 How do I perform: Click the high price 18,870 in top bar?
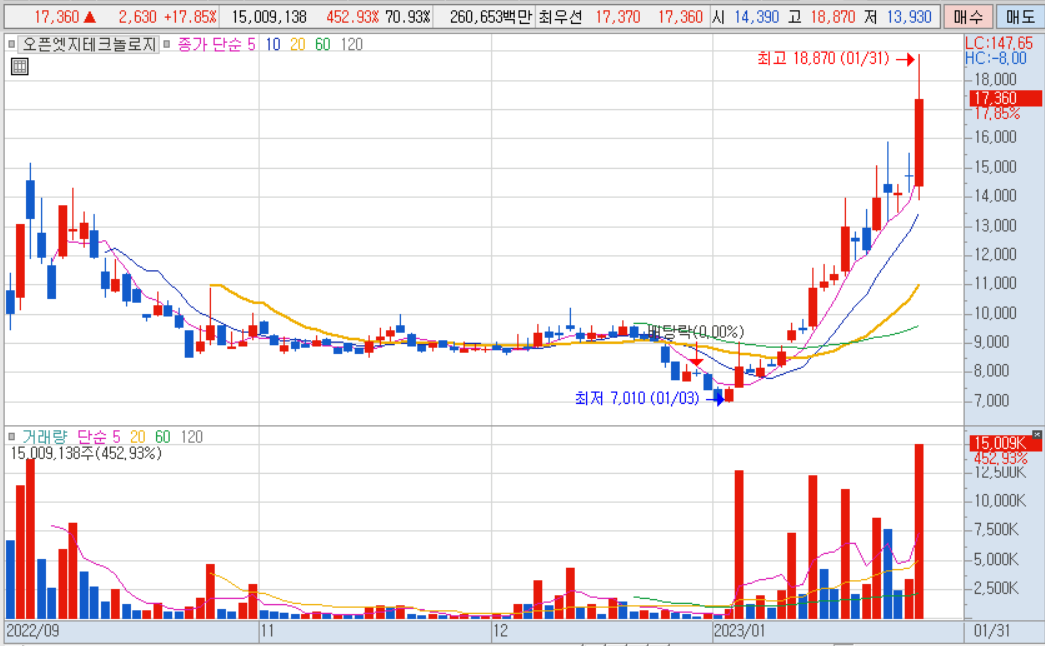click(x=832, y=17)
